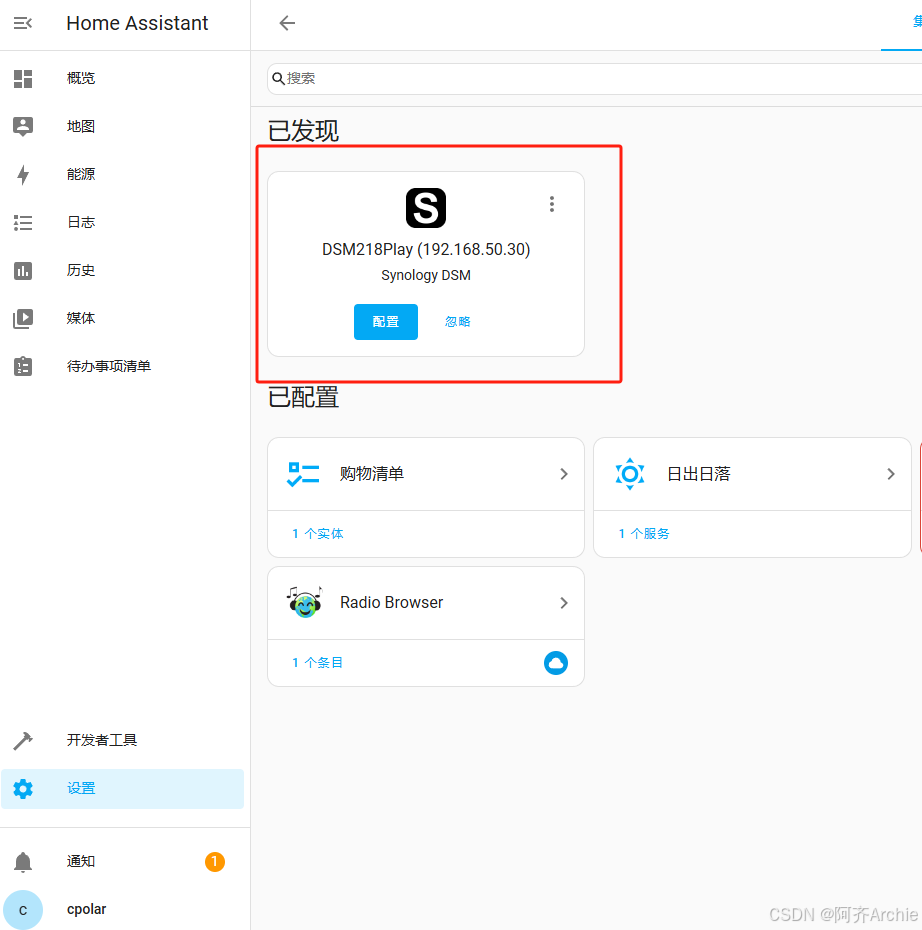The width and height of the screenshot is (922, 930).
Task: Open the cpolar profile entry
Action: point(122,909)
